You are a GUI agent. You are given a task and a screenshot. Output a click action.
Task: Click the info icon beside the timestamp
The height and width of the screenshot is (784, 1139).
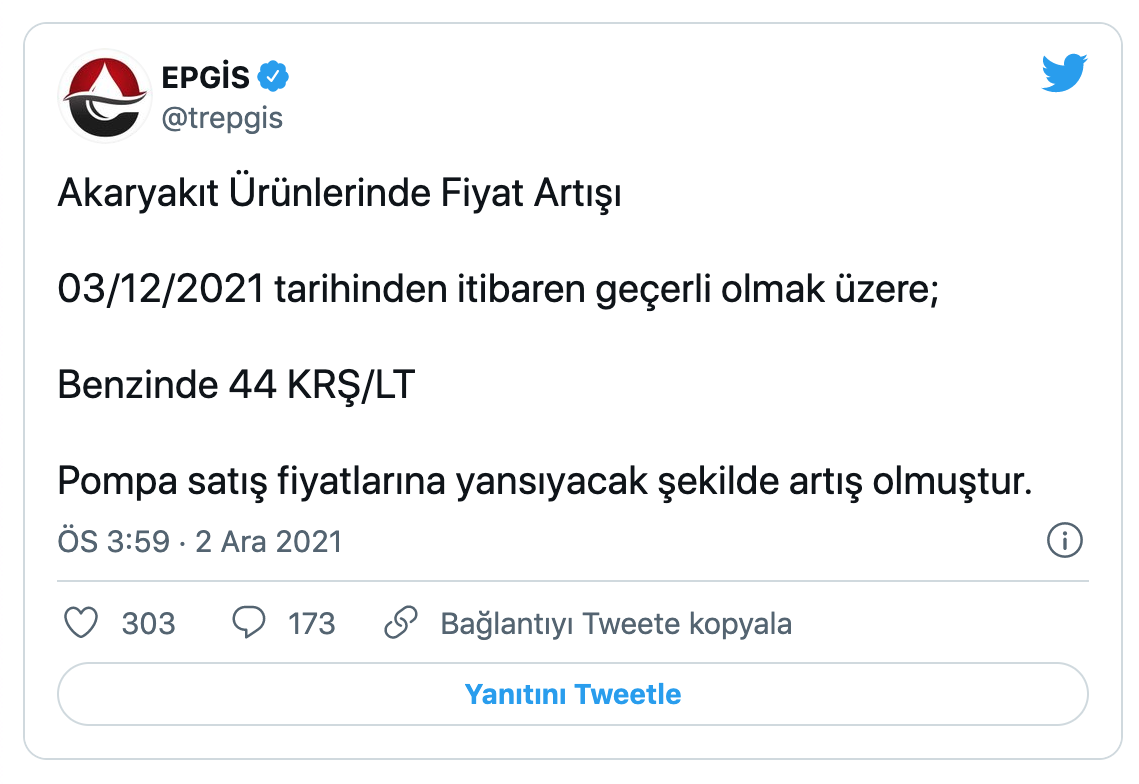click(1064, 541)
